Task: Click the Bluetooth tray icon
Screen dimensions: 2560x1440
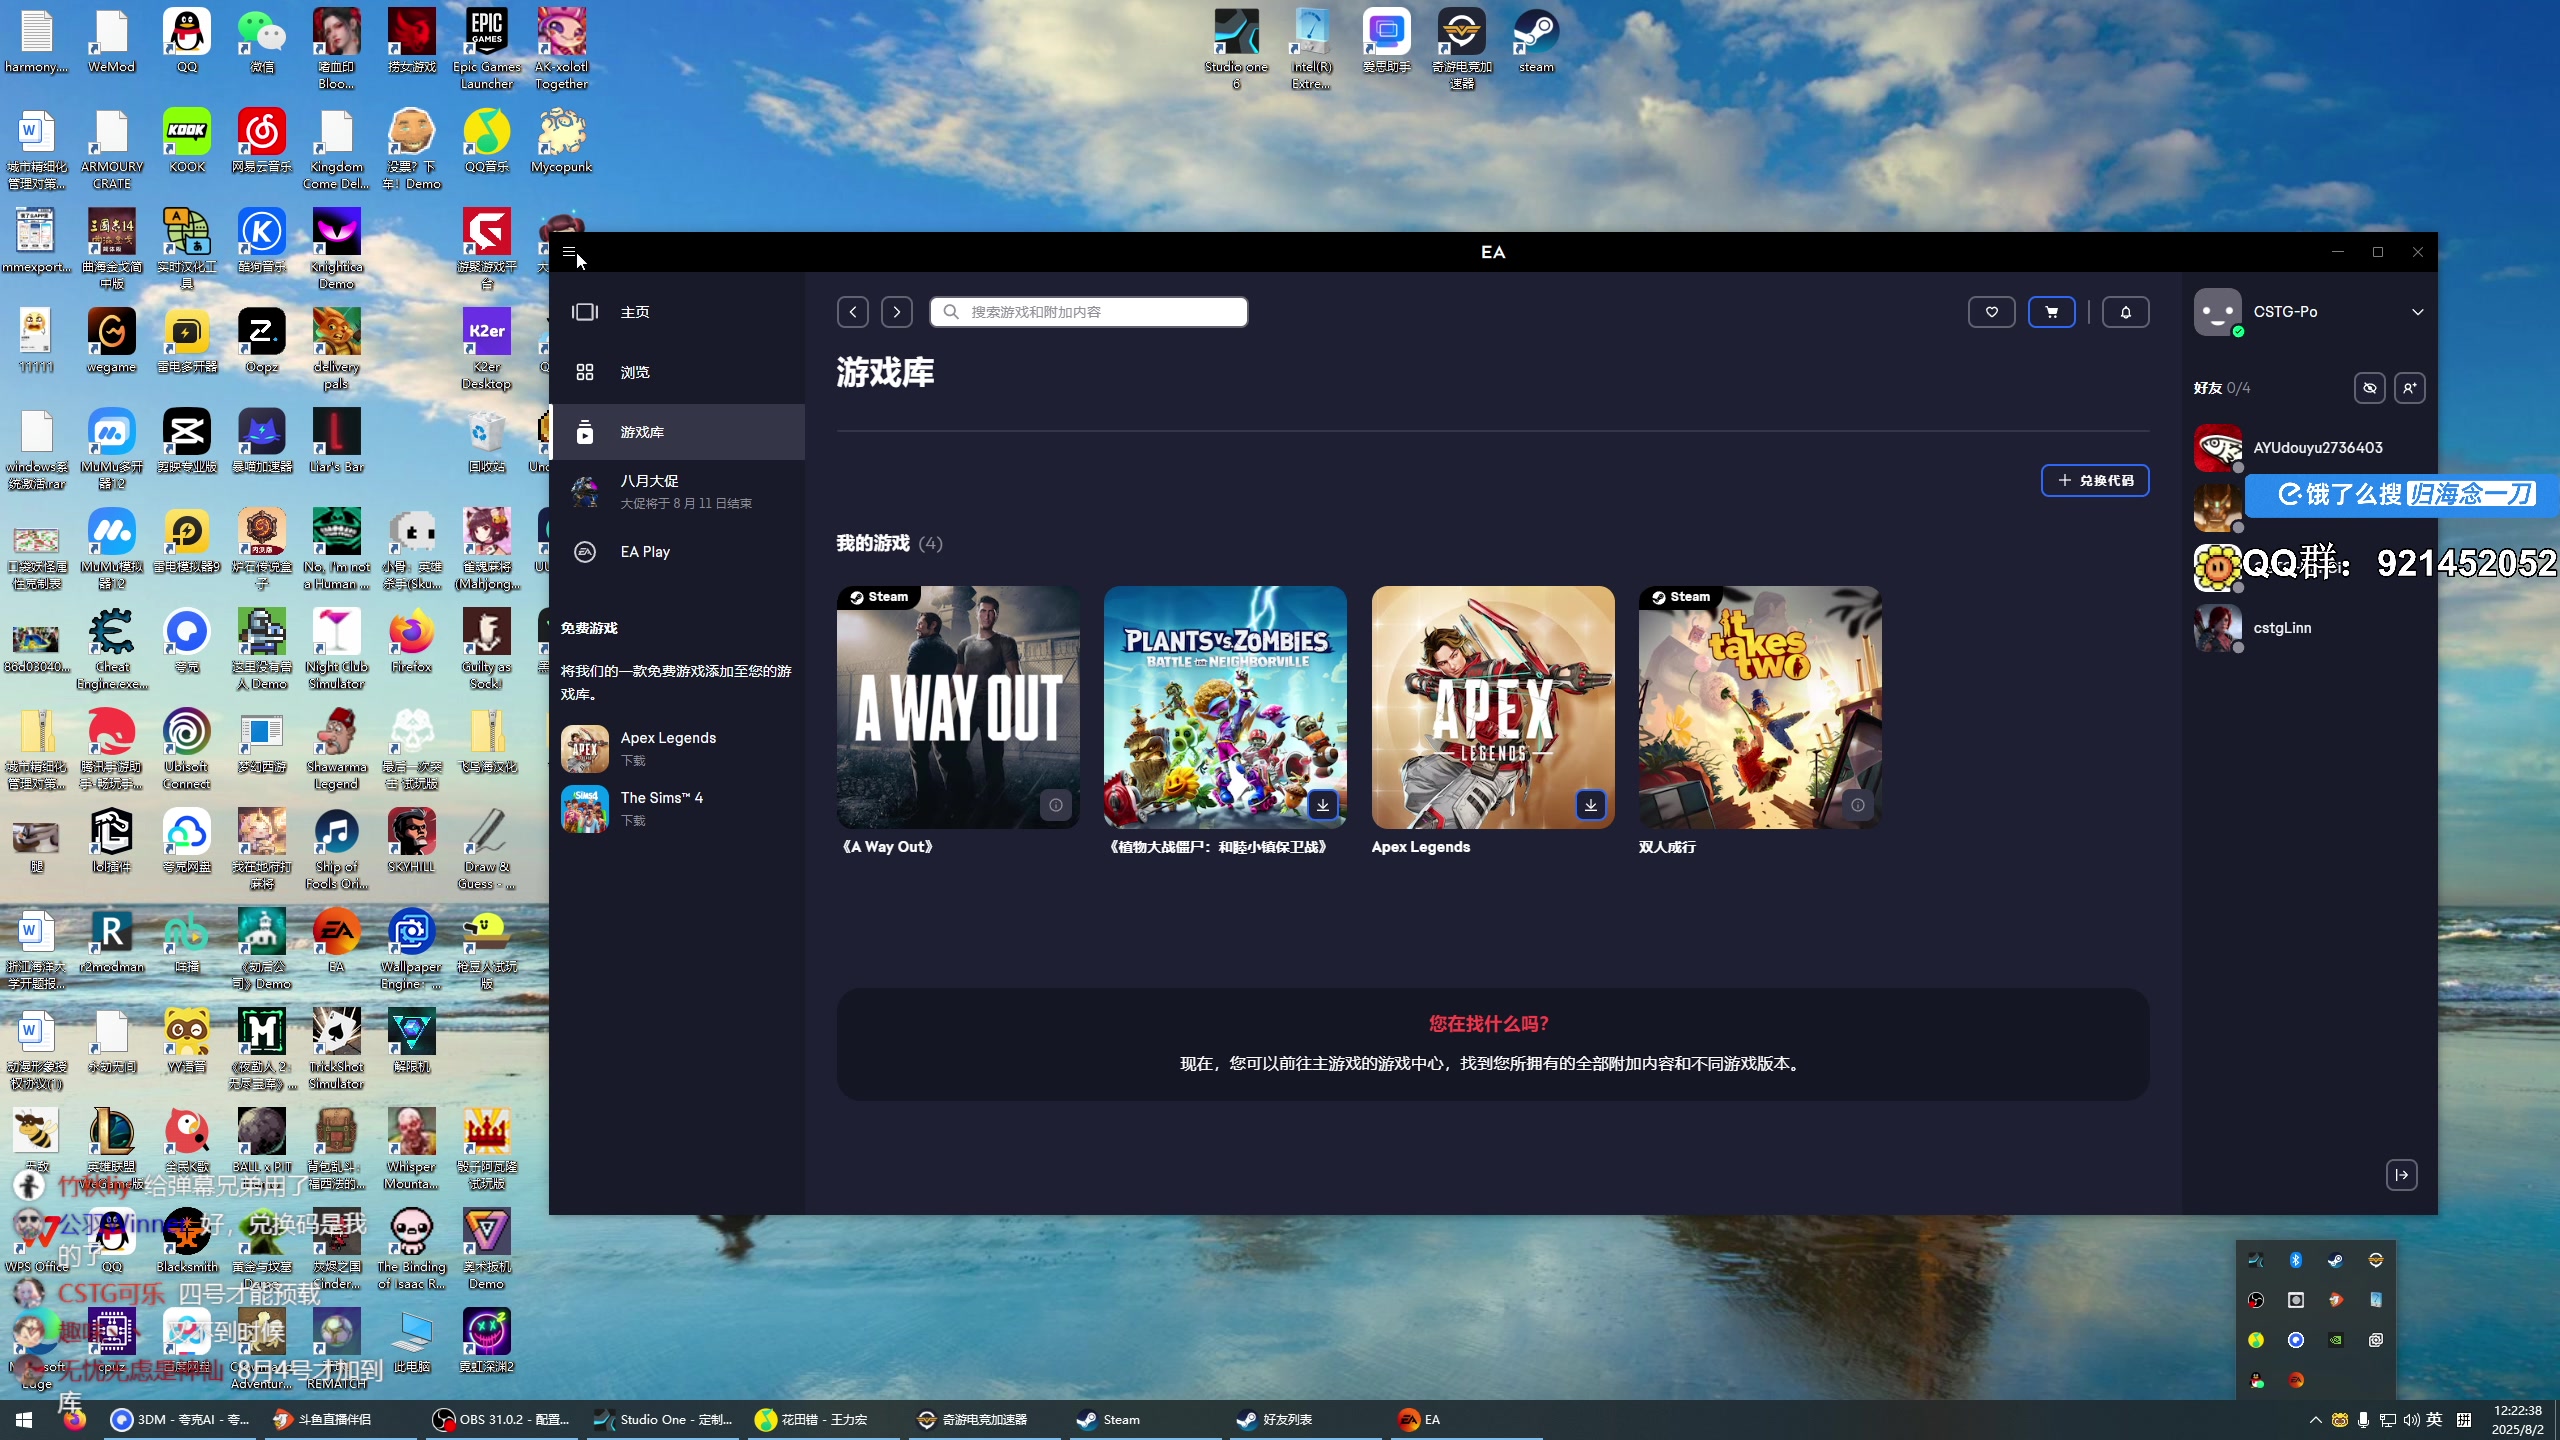Action: click(x=2296, y=1260)
